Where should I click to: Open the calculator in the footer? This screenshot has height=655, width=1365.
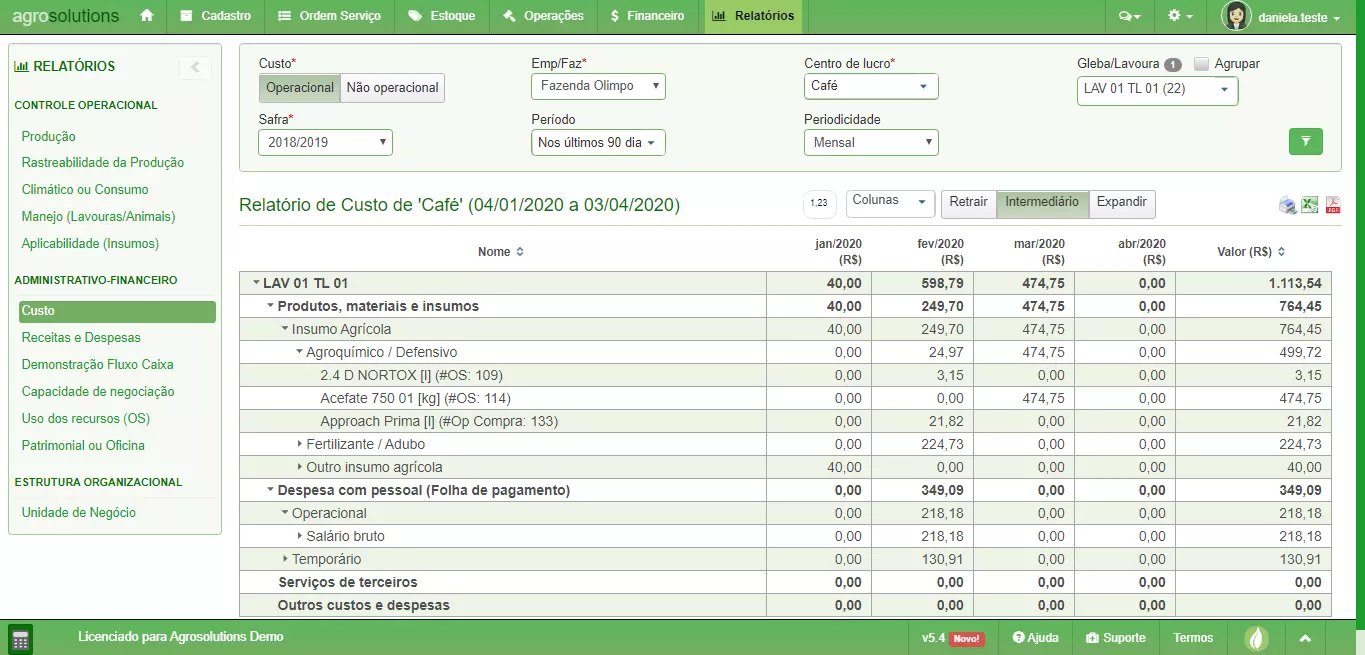coord(20,638)
